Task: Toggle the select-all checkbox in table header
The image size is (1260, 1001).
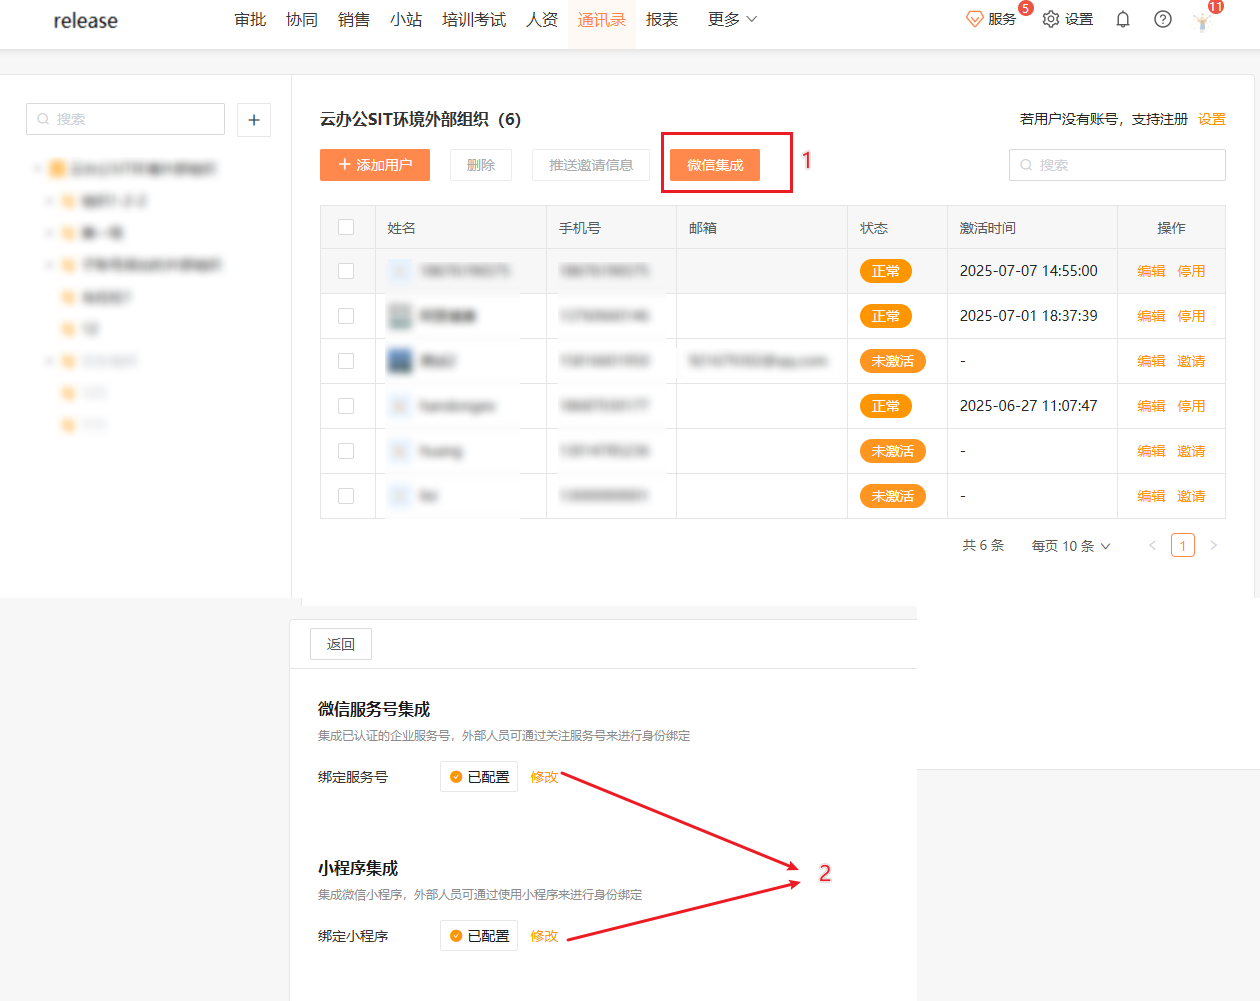Action: coord(346,227)
